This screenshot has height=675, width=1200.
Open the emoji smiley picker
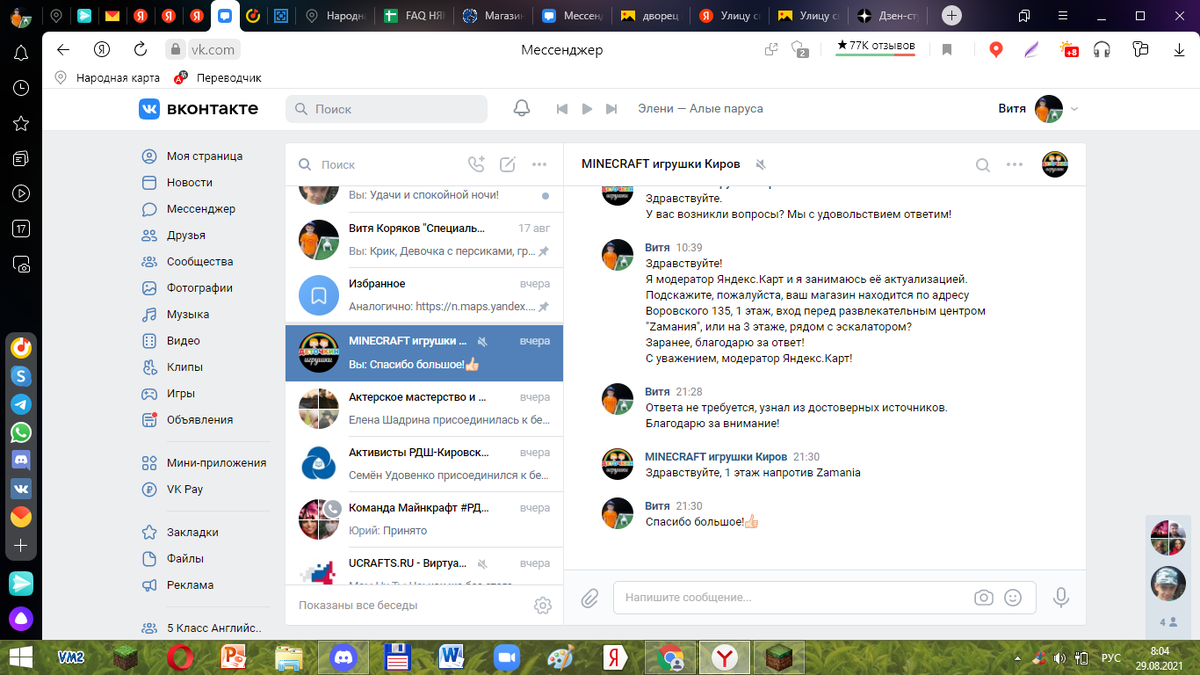(x=1013, y=598)
